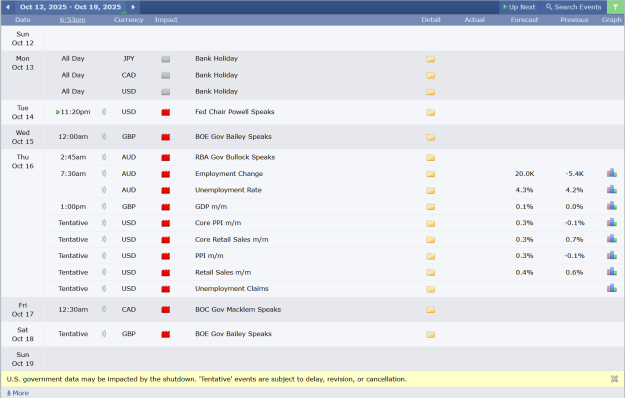Open detail folder for Core PPI m/m
This screenshot has width=625, height=398.
tap(430, 223)
